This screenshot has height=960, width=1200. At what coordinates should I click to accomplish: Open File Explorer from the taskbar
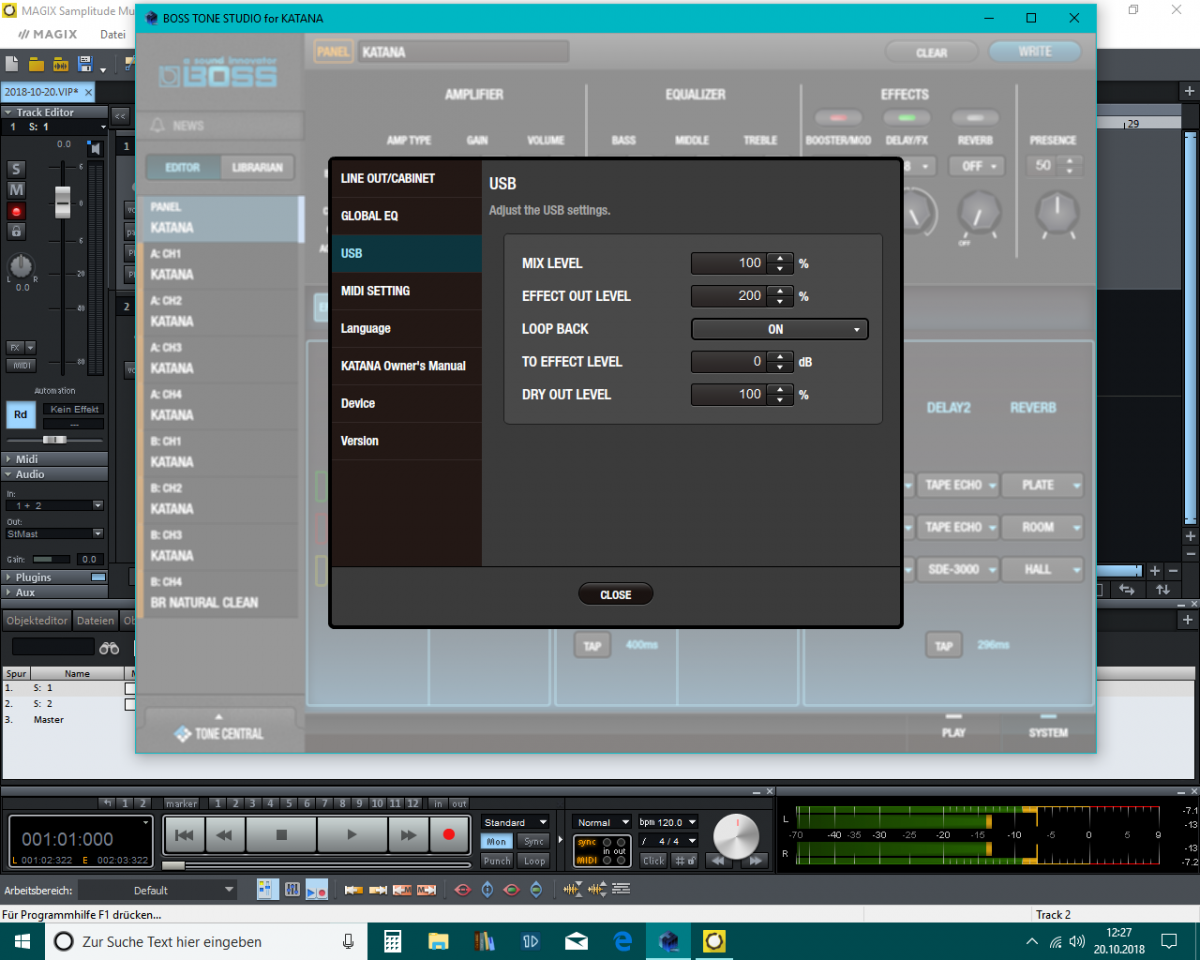(438, 941)
